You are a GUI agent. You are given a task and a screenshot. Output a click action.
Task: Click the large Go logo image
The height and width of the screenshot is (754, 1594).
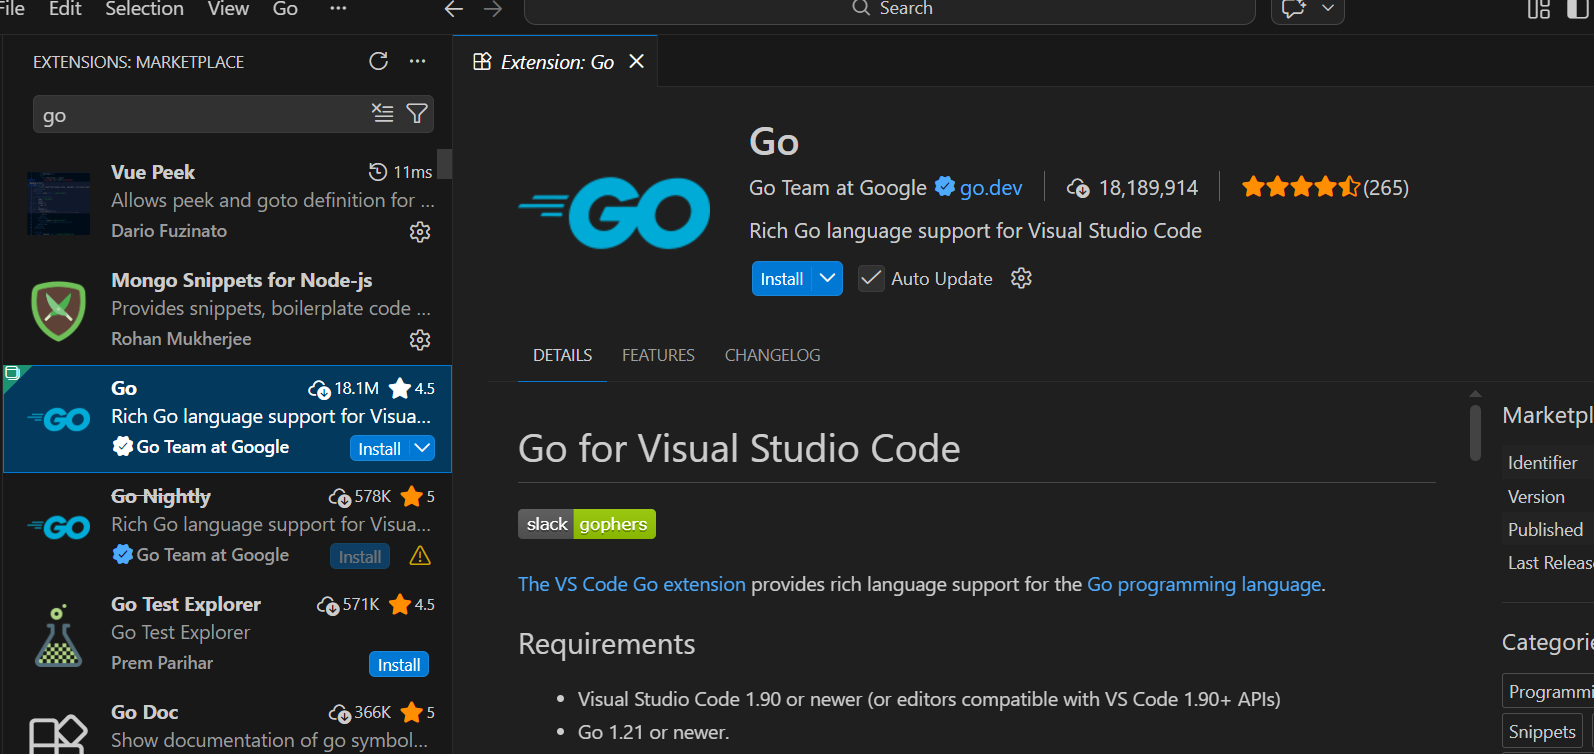click(614, 212)
